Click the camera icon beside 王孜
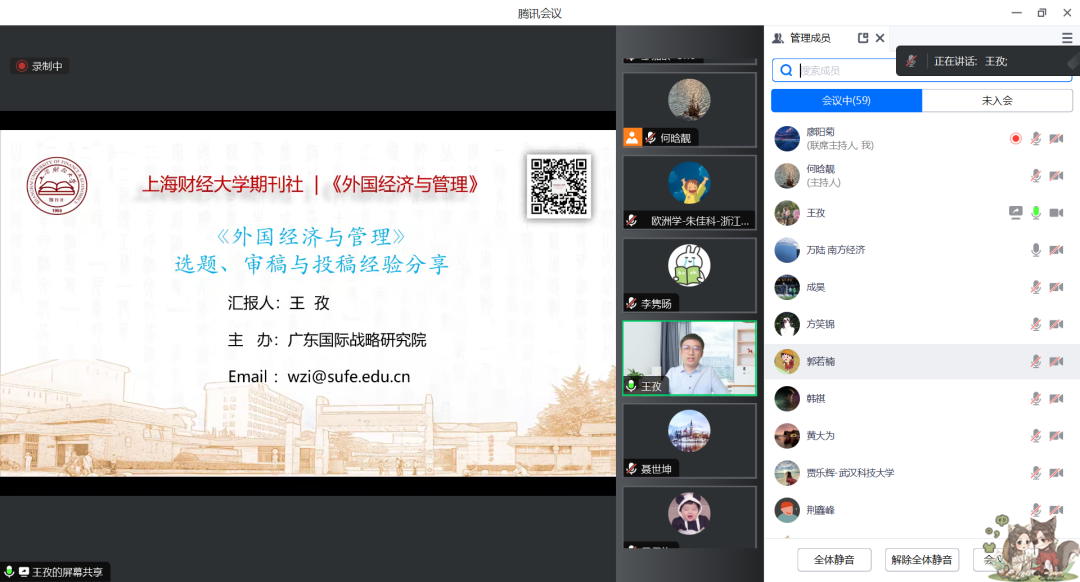 (1055, 212)
